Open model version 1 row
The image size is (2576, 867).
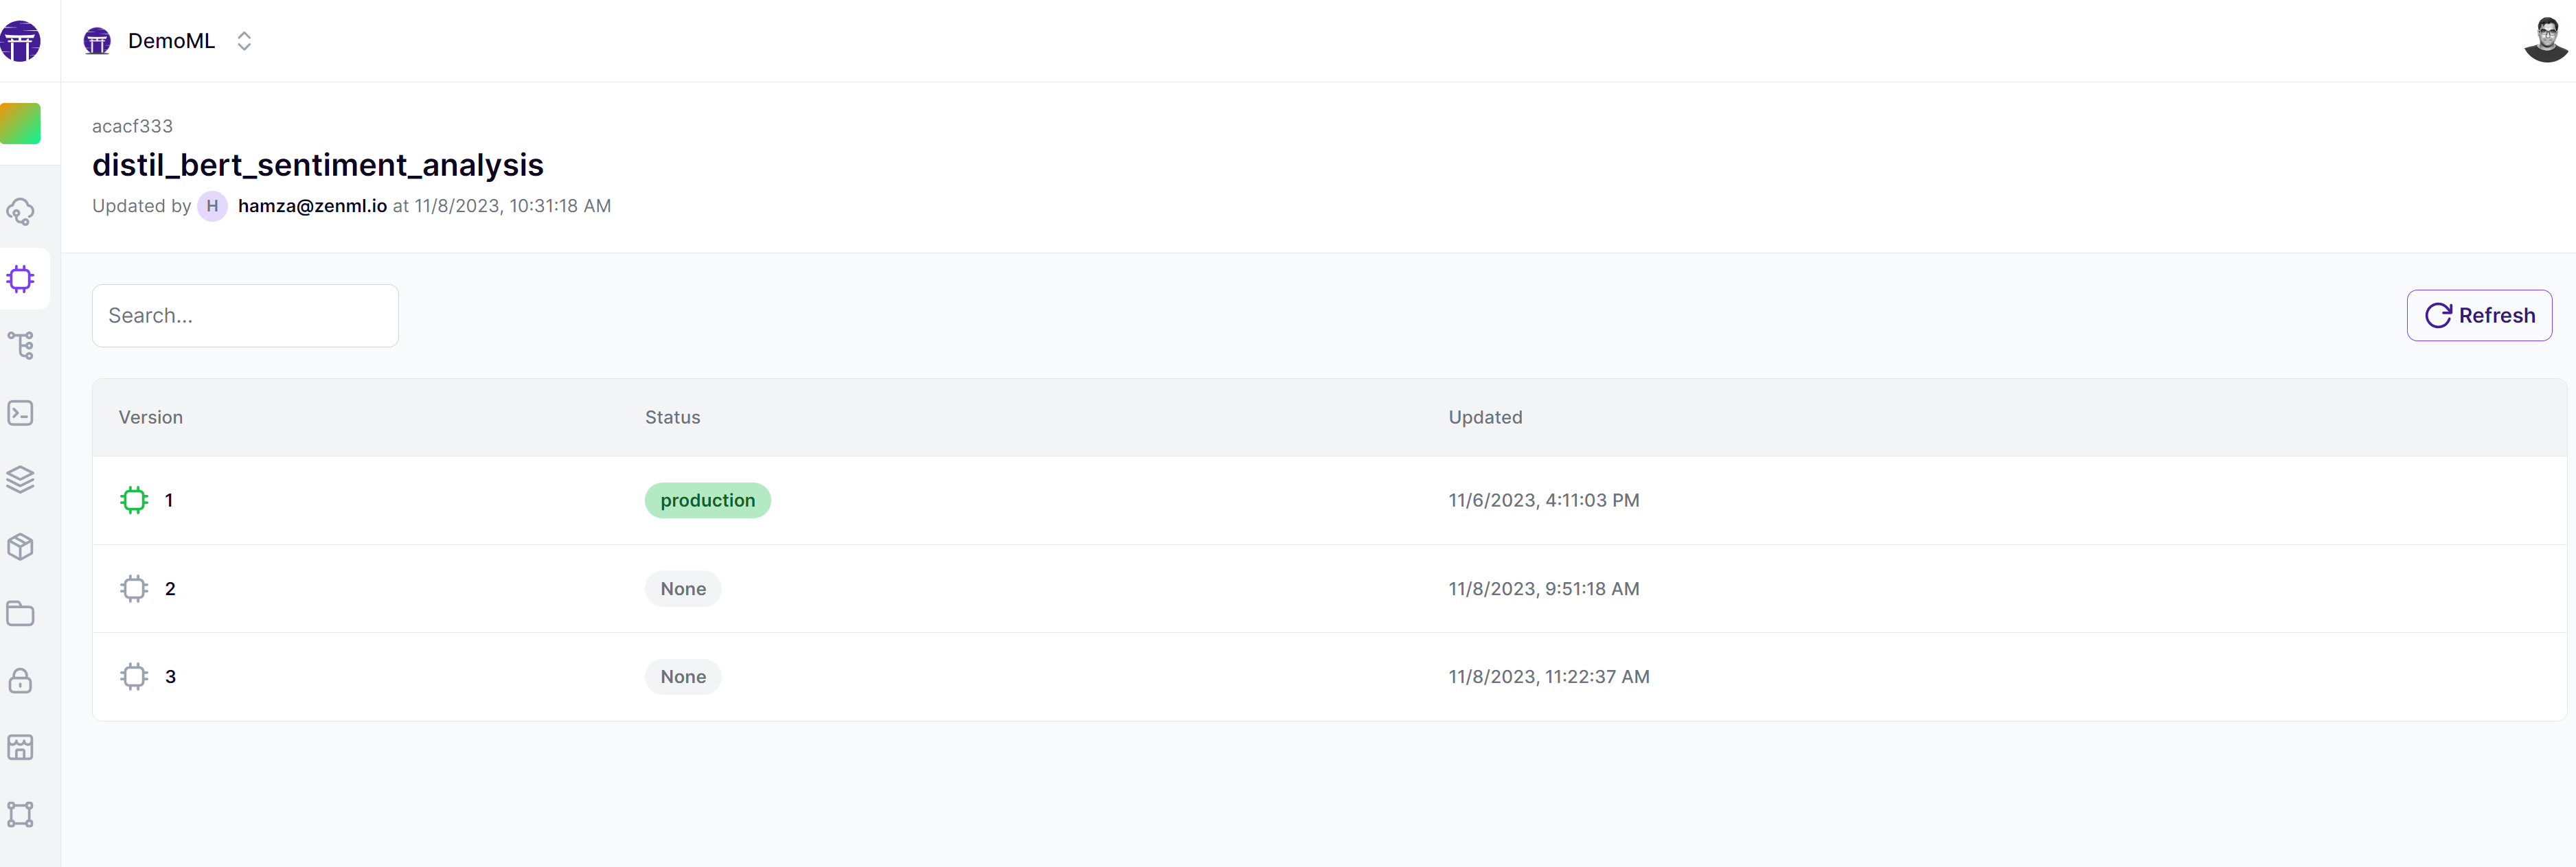click(x=169, y=500)
